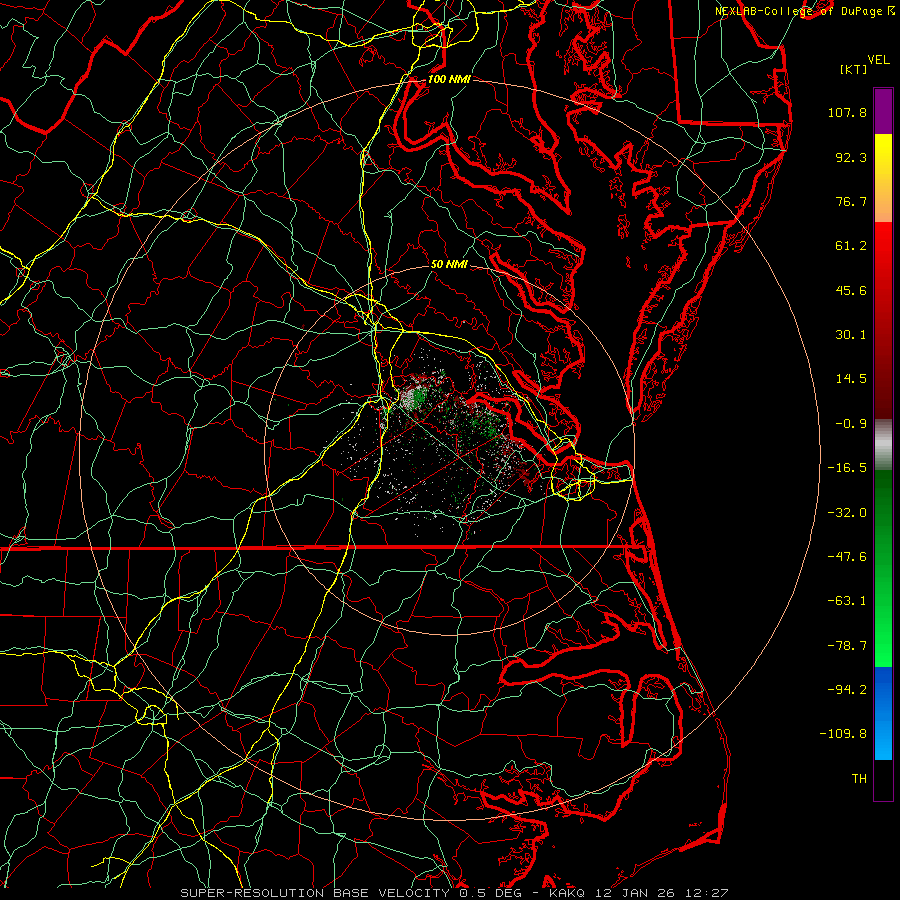The width and height of the screenshot is (900, 900).
Task: Select the -94.2 legend value
Action: click(847, 690)
